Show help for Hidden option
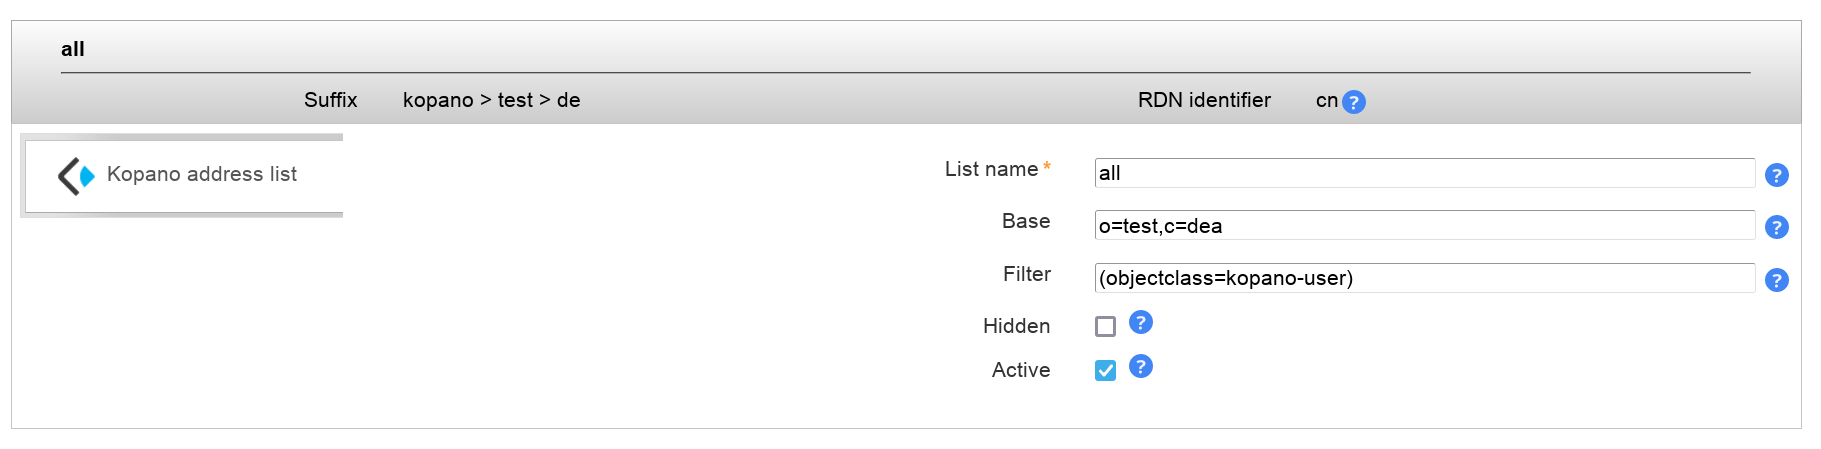 (x=1140, y=322)
